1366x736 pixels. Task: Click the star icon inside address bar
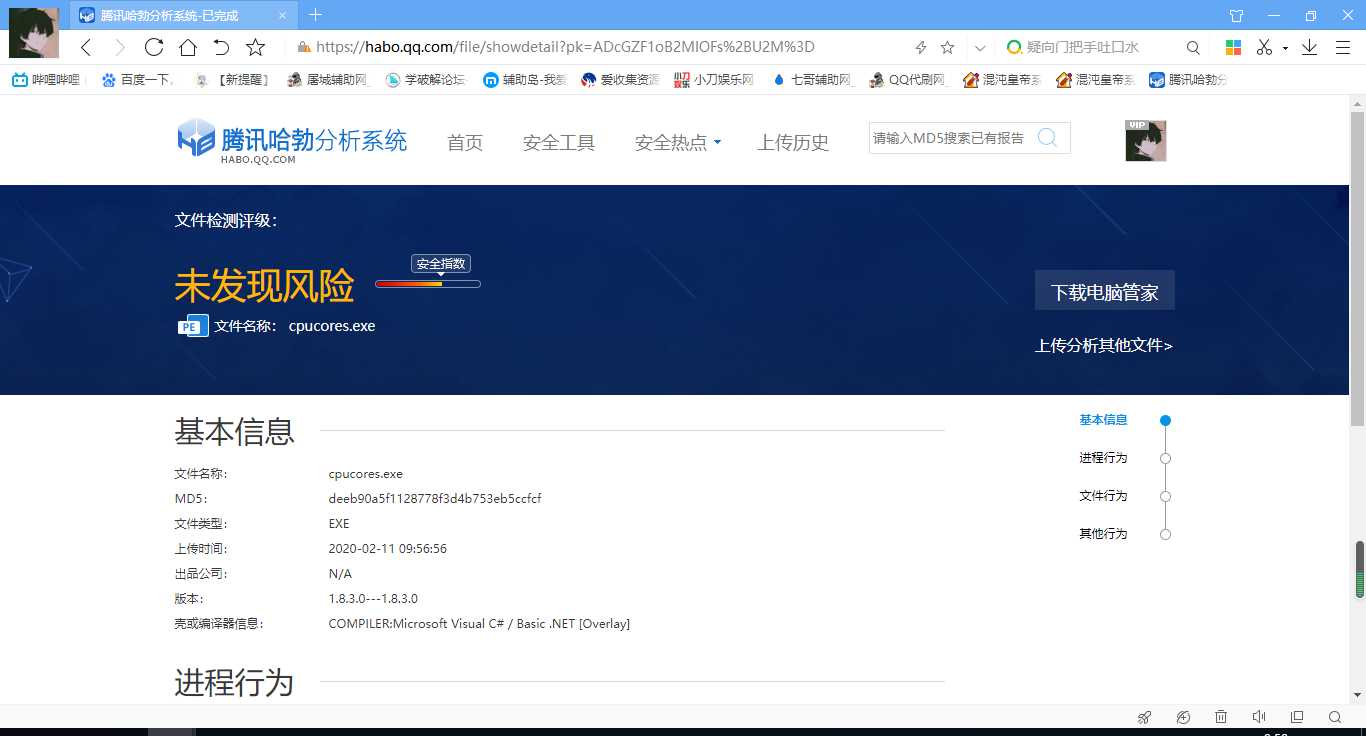pos(947,47)
